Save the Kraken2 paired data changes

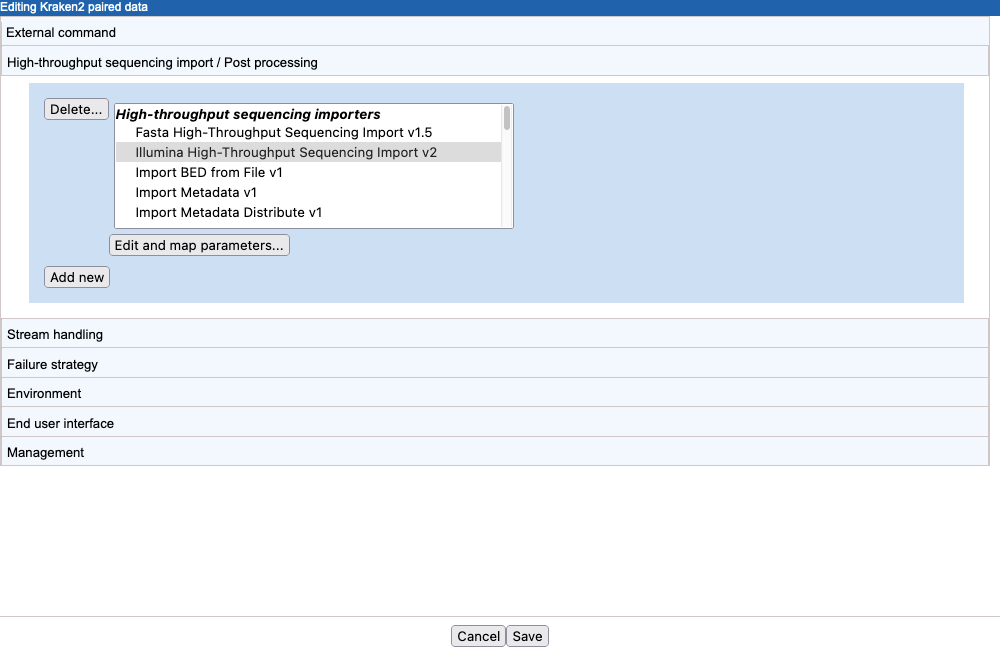click(x=527, y=636)
